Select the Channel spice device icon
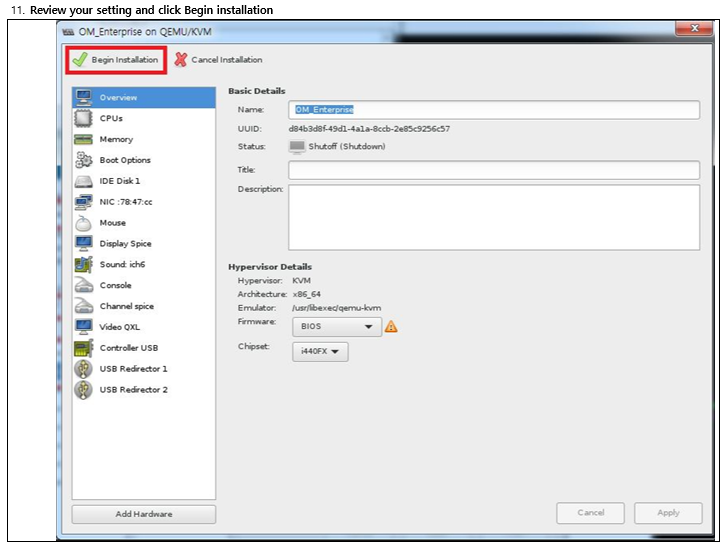725x551 pixels. pyautogui.click(x=84, y=306)
